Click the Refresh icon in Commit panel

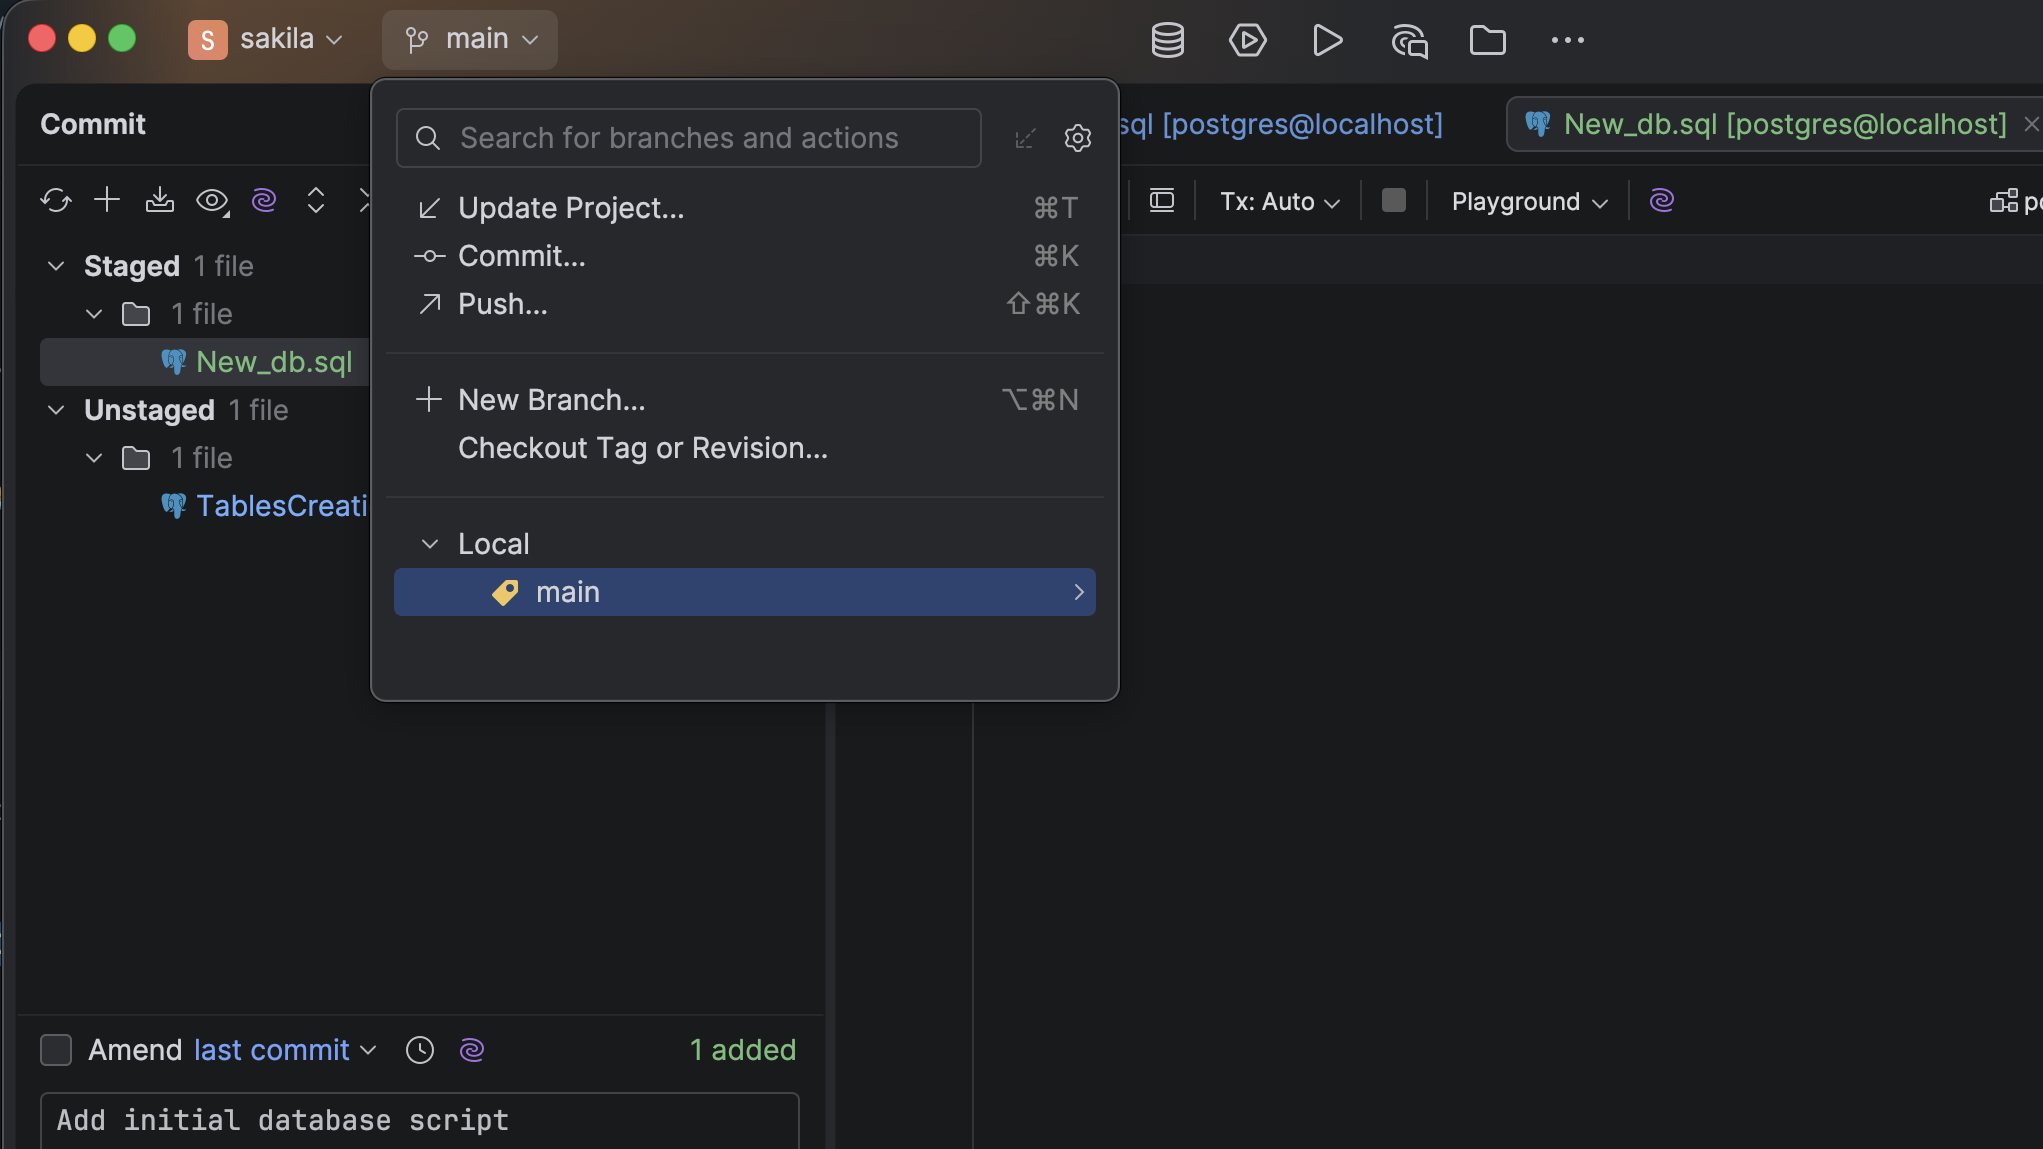tap(56, 200)
